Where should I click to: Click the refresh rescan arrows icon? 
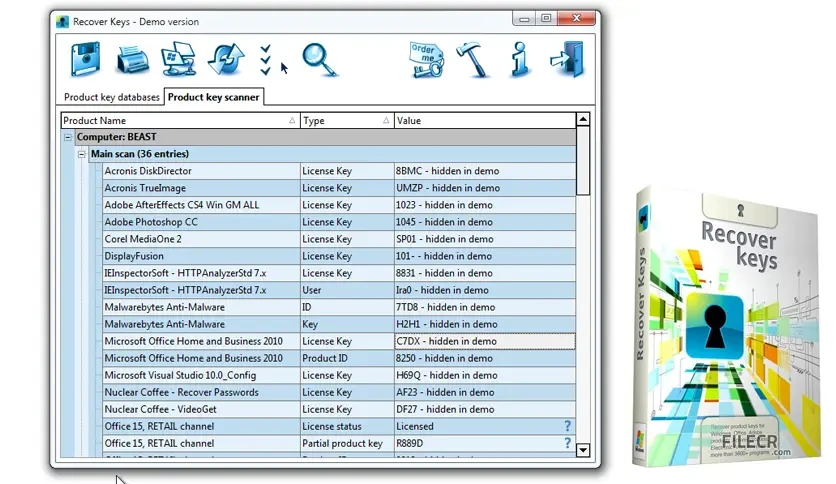tap(226, 59)
